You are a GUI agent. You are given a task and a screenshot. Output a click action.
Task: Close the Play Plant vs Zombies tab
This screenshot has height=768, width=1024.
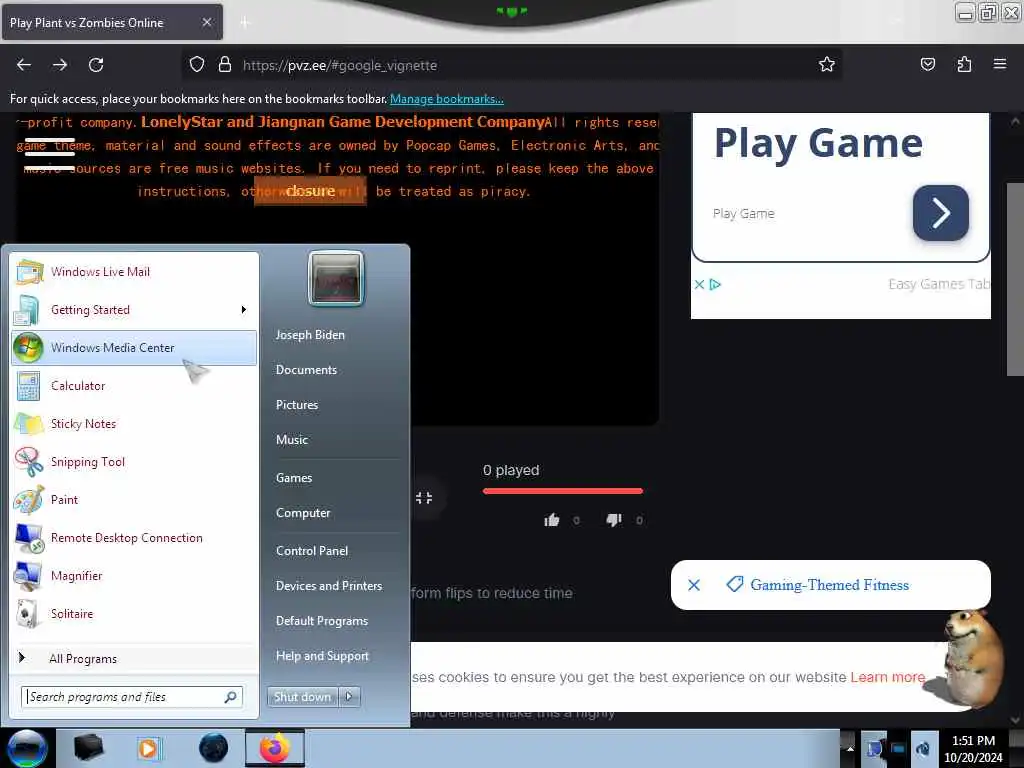(206, 22)
